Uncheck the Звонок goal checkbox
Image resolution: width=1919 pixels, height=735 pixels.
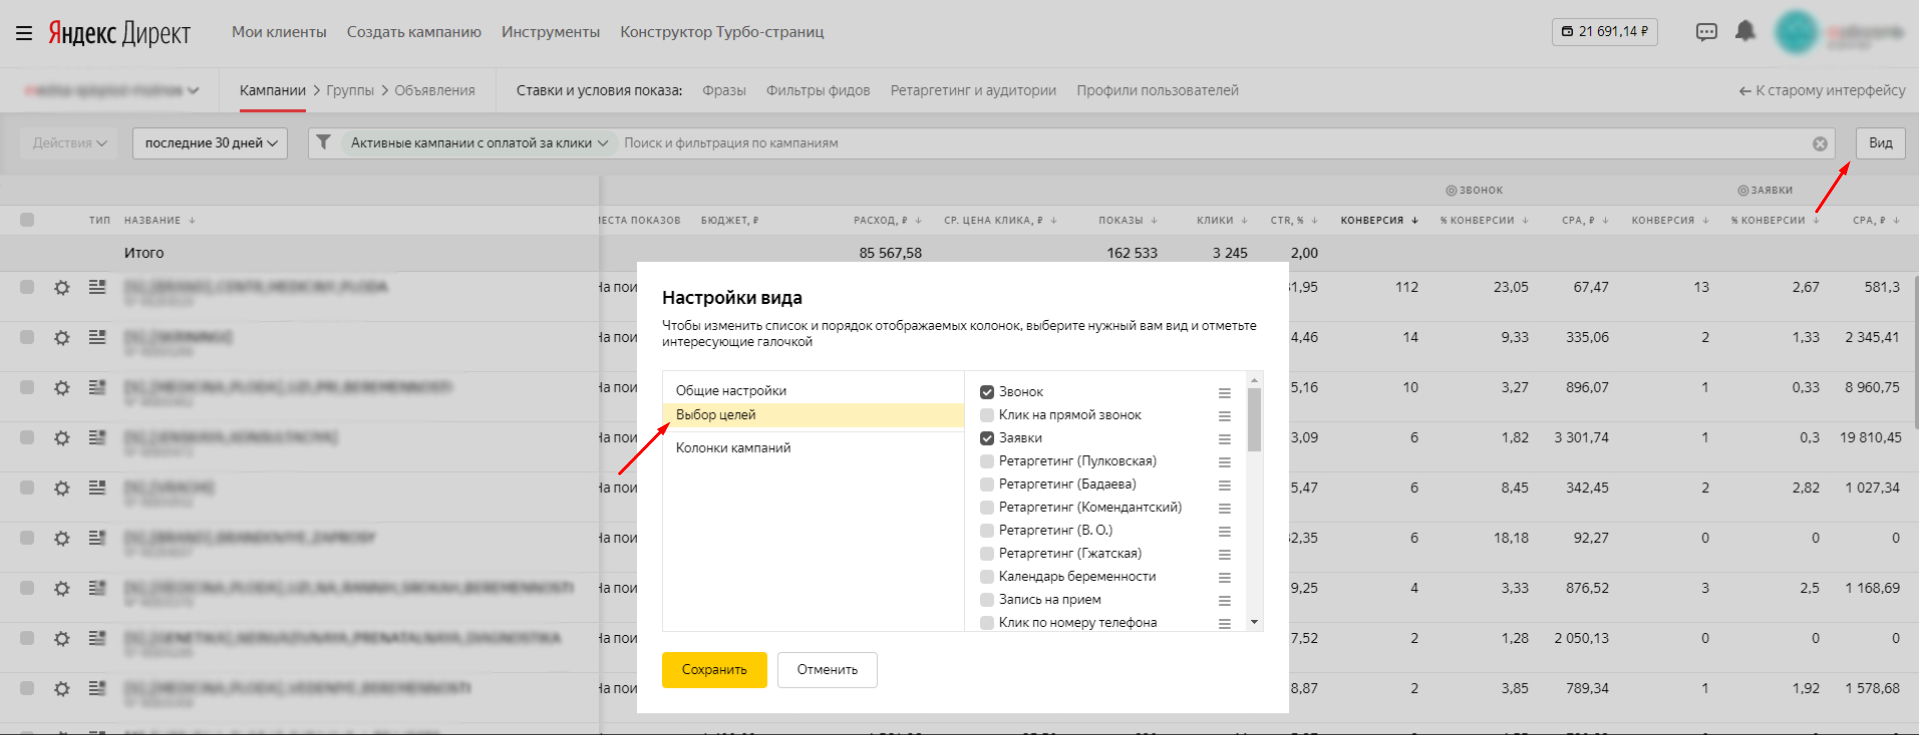point(987,392)
